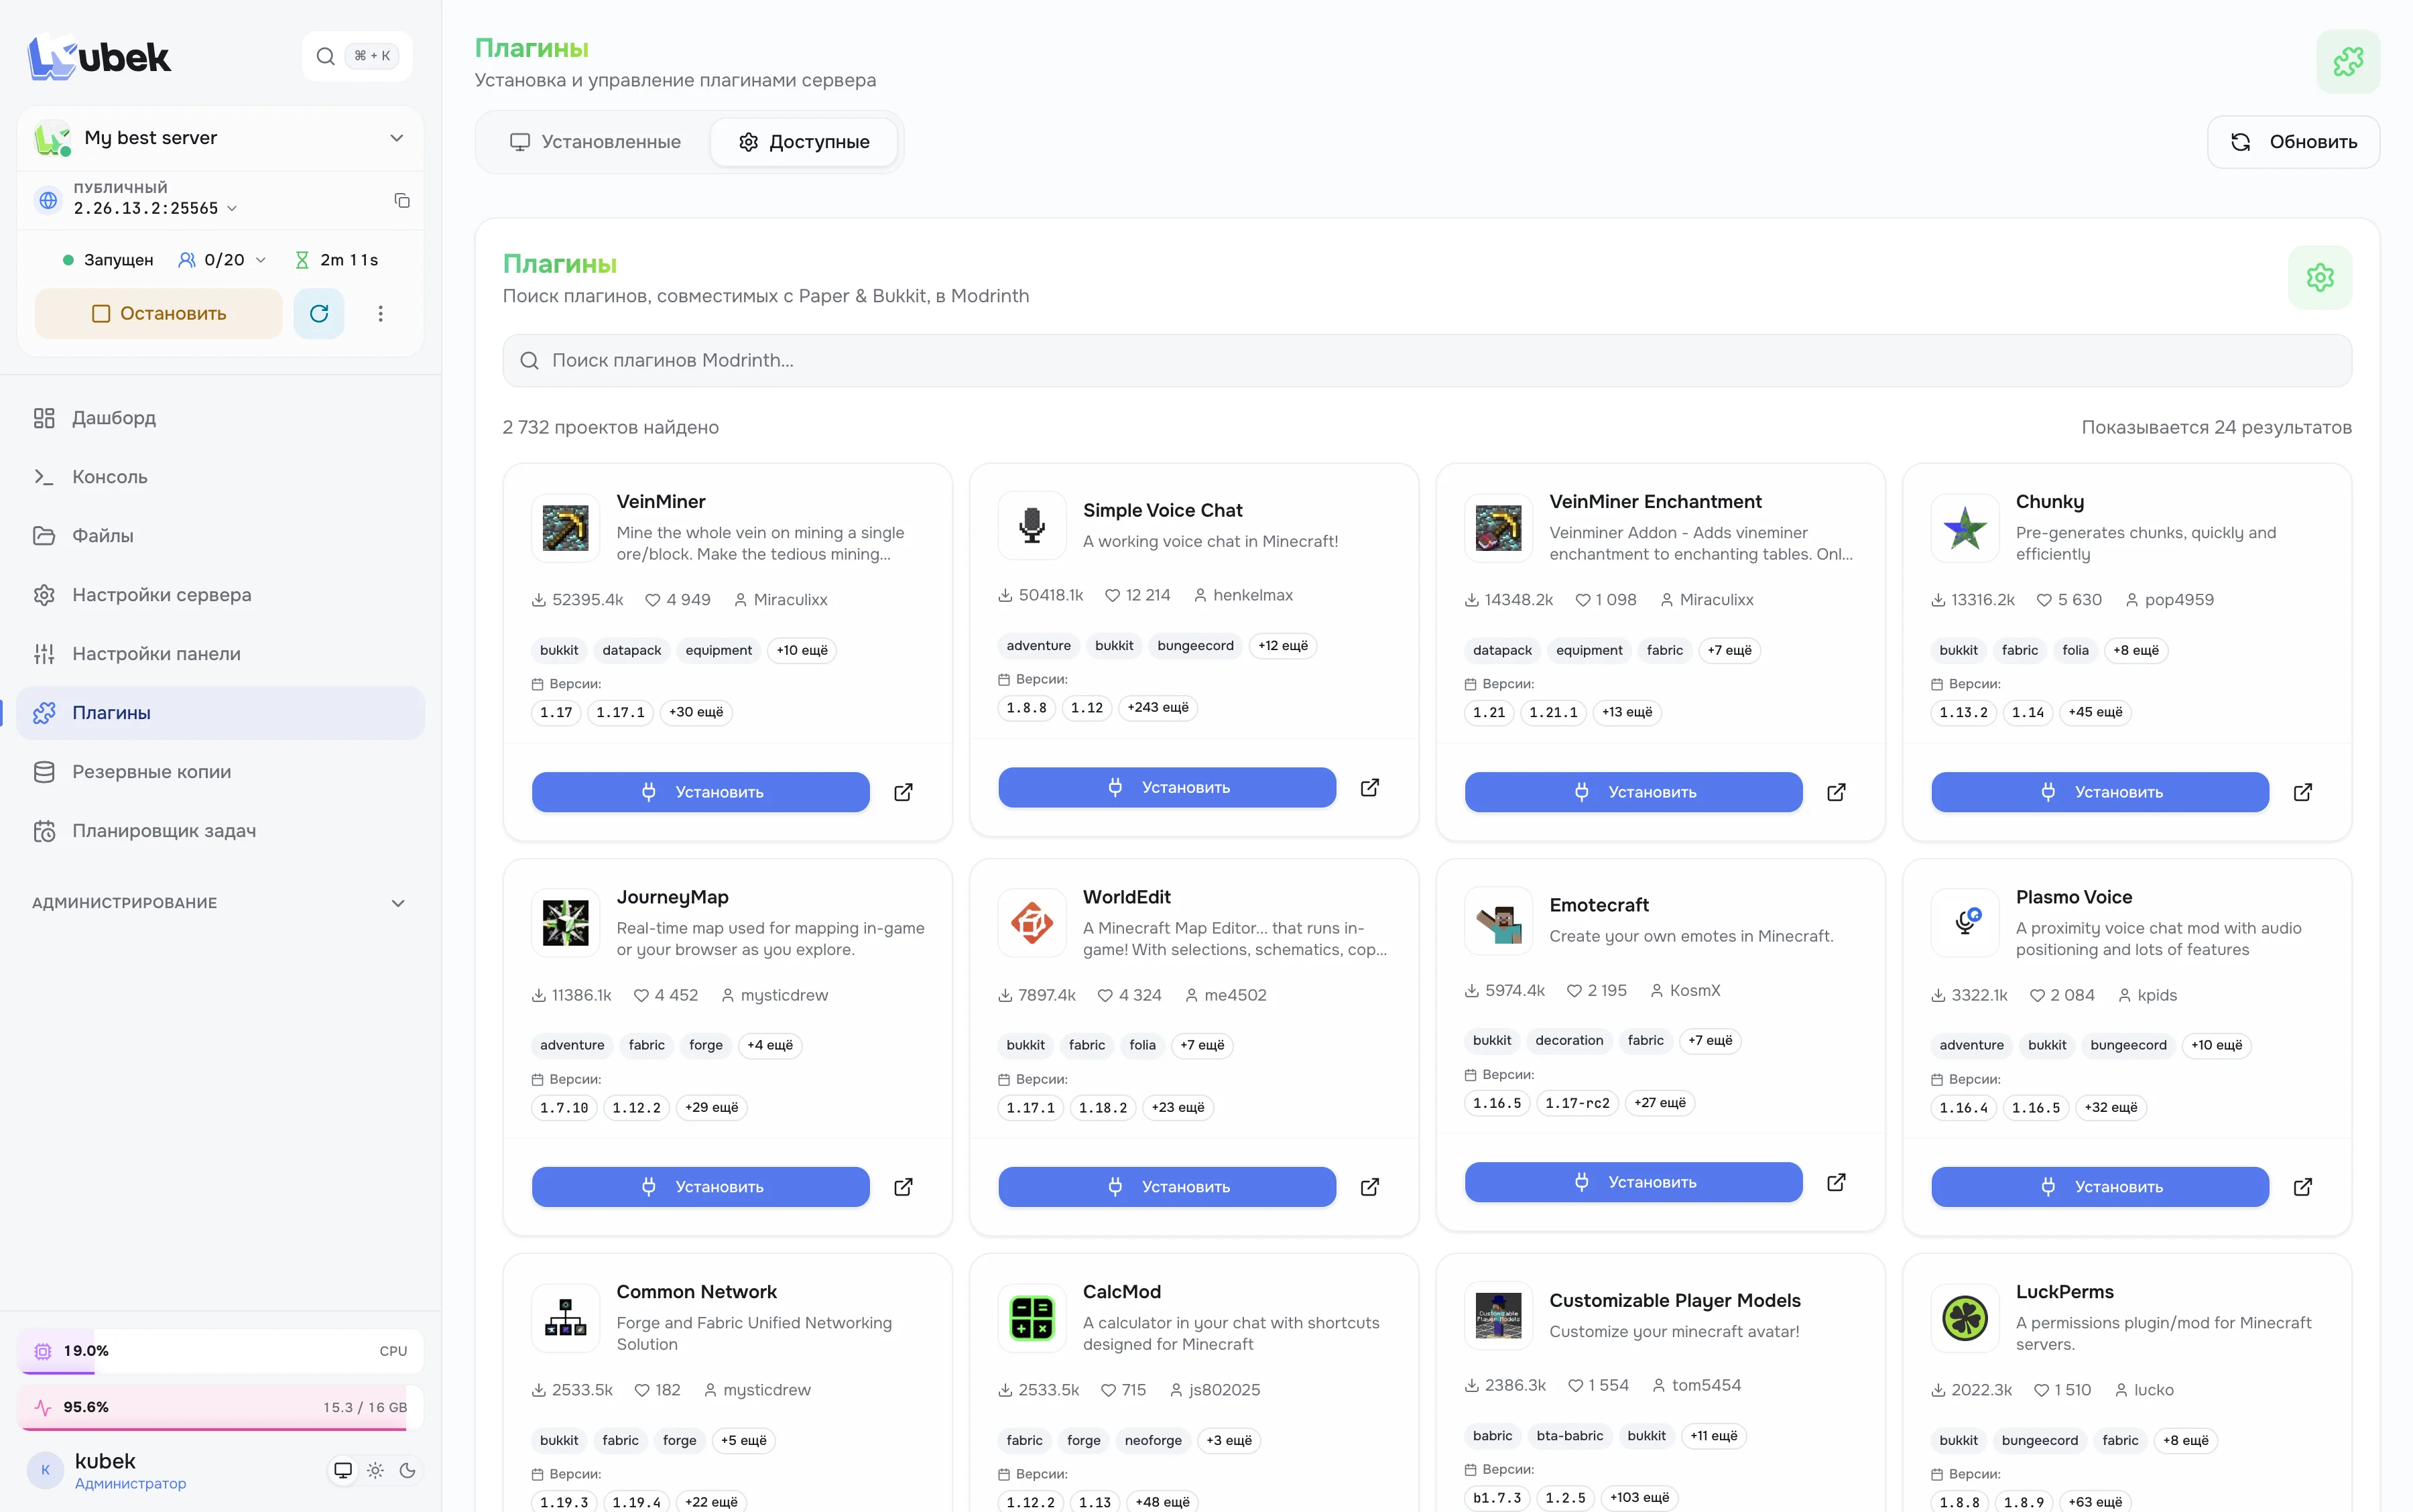Select version 1.21.1 on VeinMiner Enchantment
This screenshot has height=1512, width=2413.
(x=1553, y=712)
